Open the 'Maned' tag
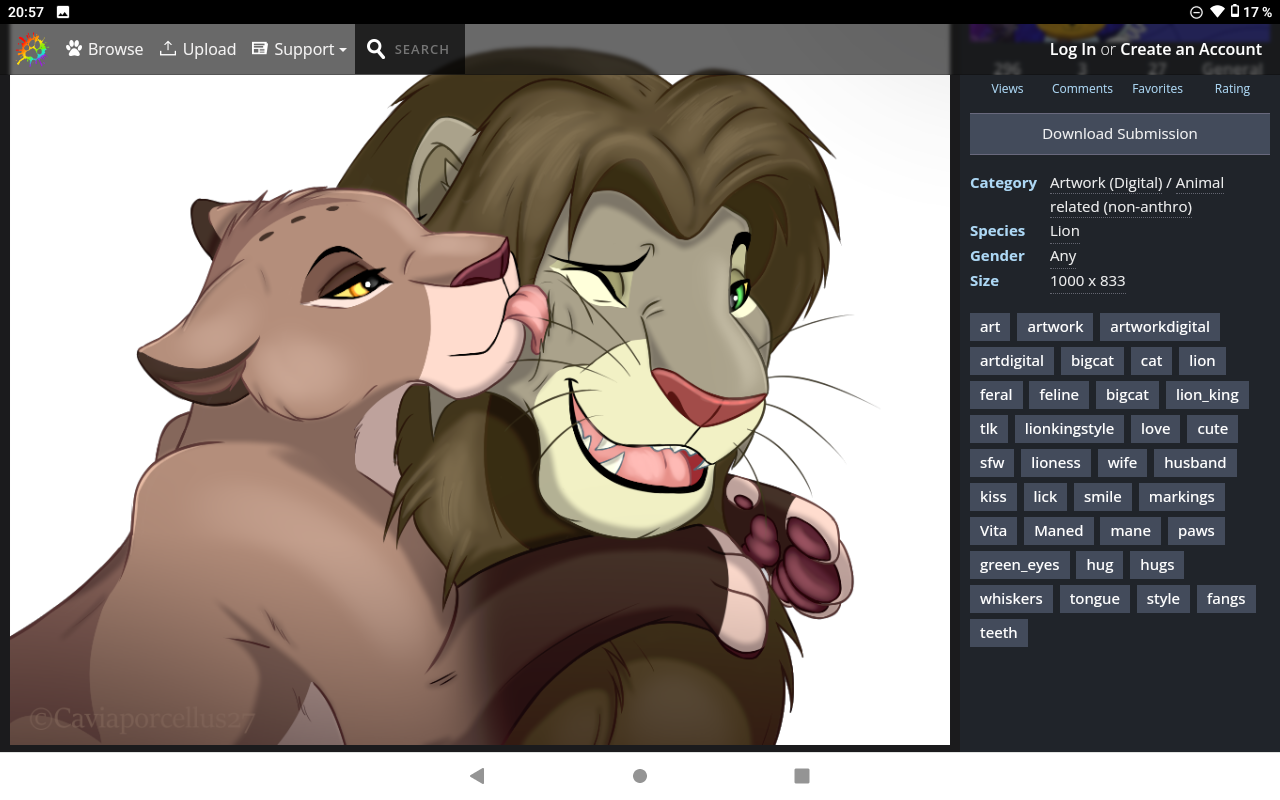 coord(1058,531)
